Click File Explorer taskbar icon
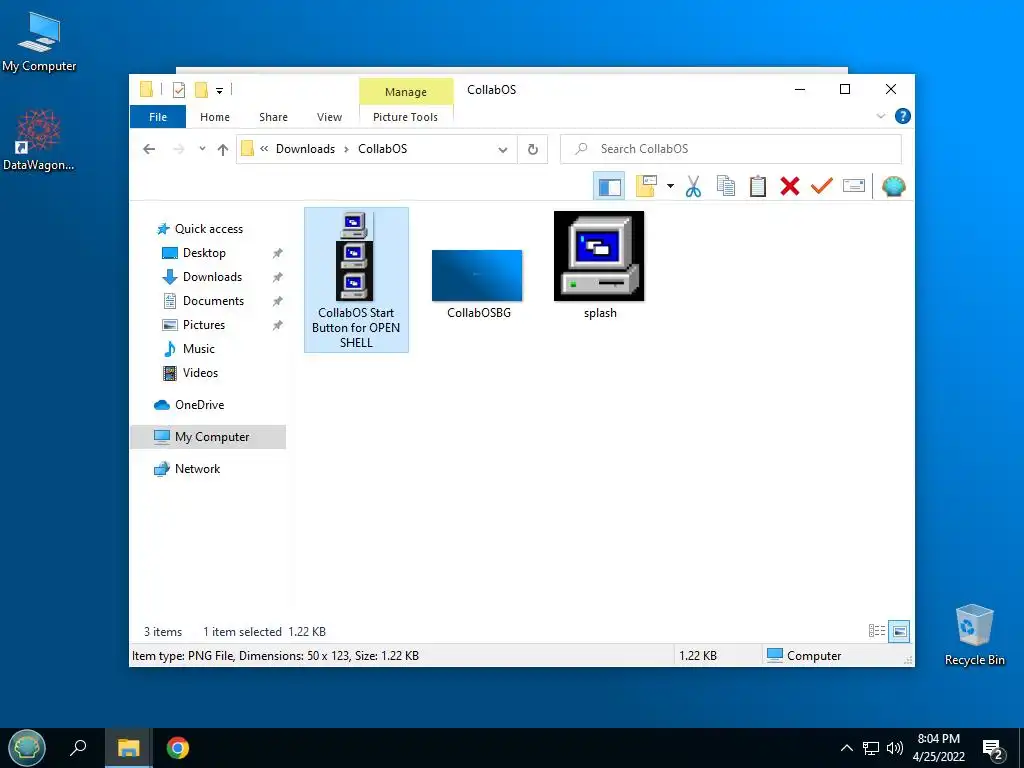 [129, 748]
